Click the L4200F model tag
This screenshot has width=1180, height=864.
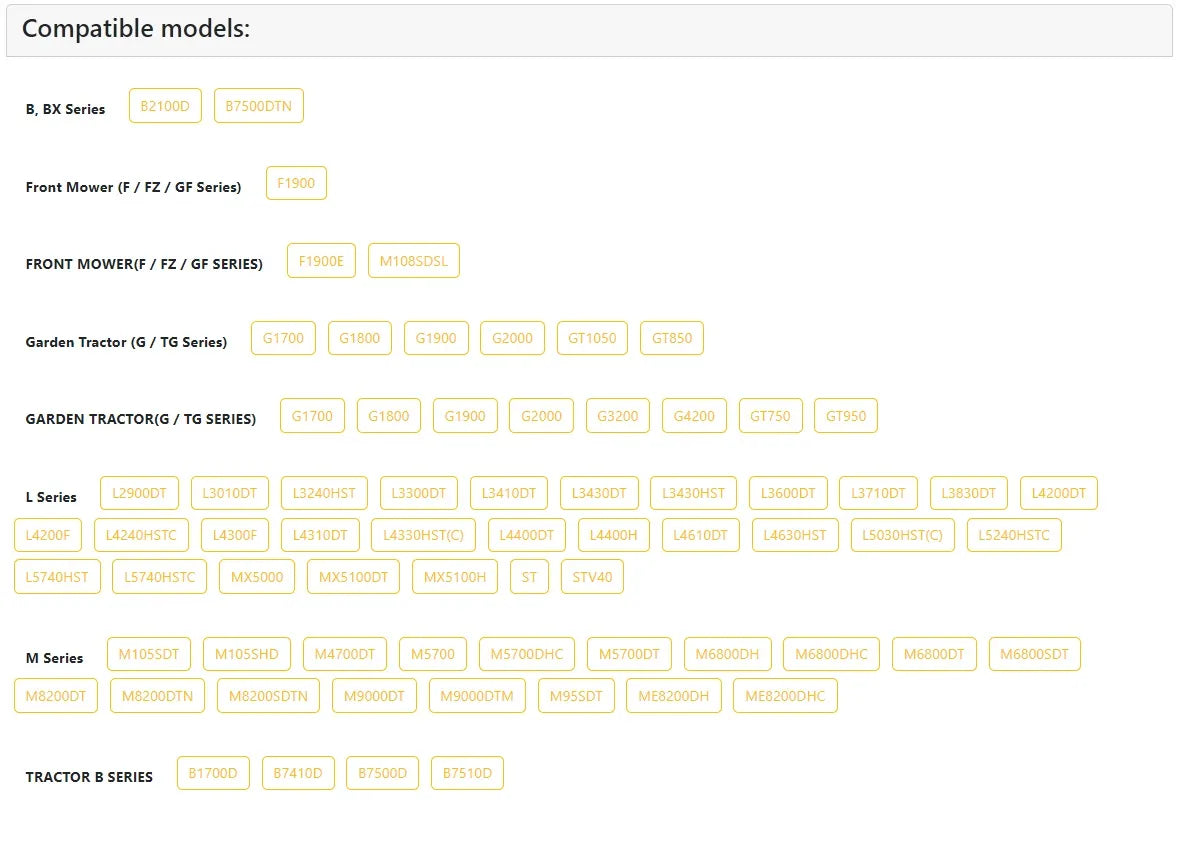coord(47,535)
